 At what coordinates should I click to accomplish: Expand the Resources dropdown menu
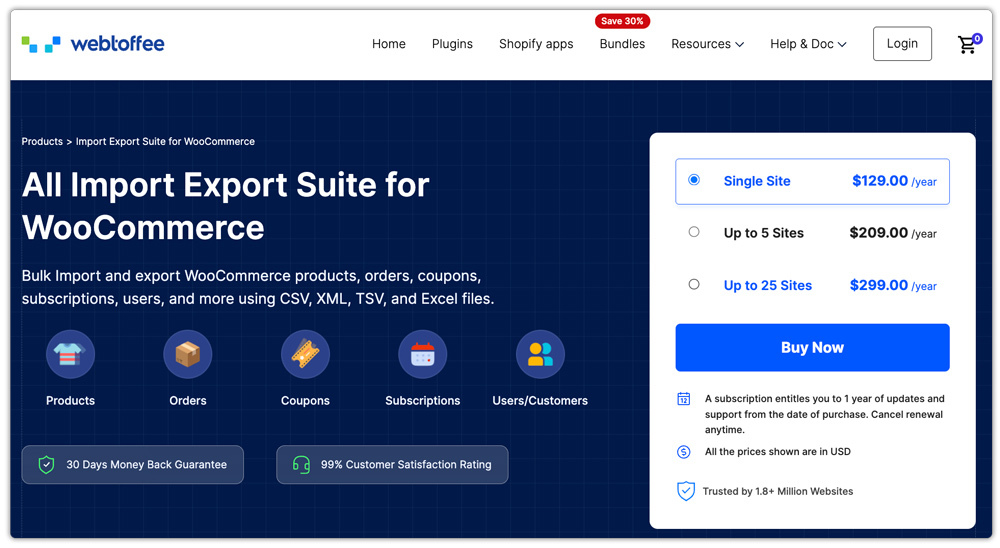click(x=707, y=44)
